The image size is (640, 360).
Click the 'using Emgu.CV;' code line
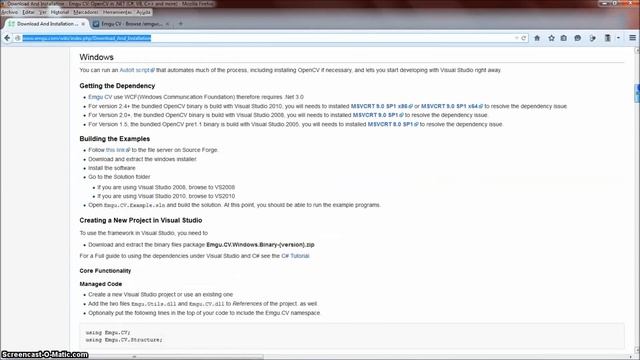[108, 333]
